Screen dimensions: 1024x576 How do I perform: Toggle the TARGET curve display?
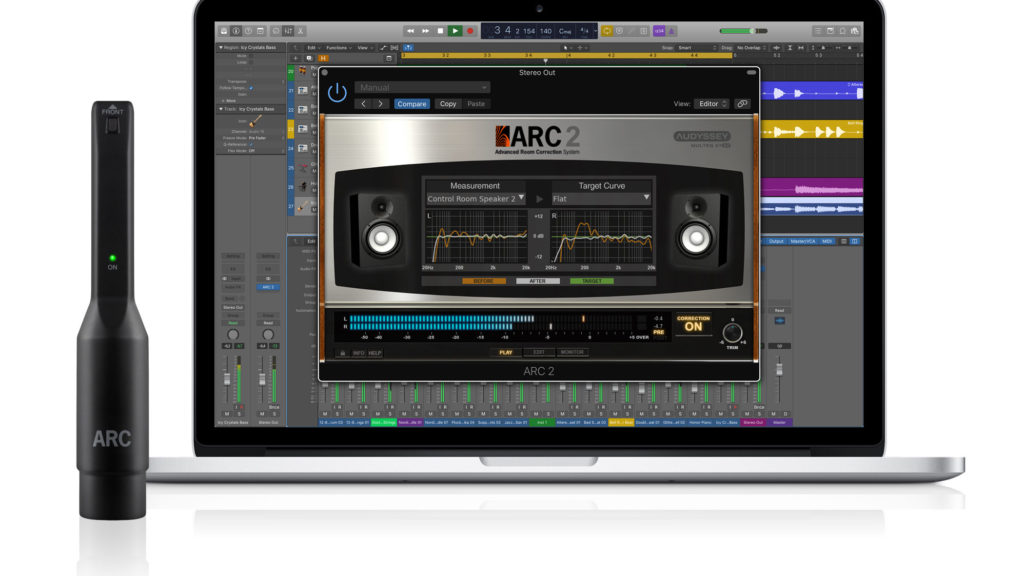(592, 281)
